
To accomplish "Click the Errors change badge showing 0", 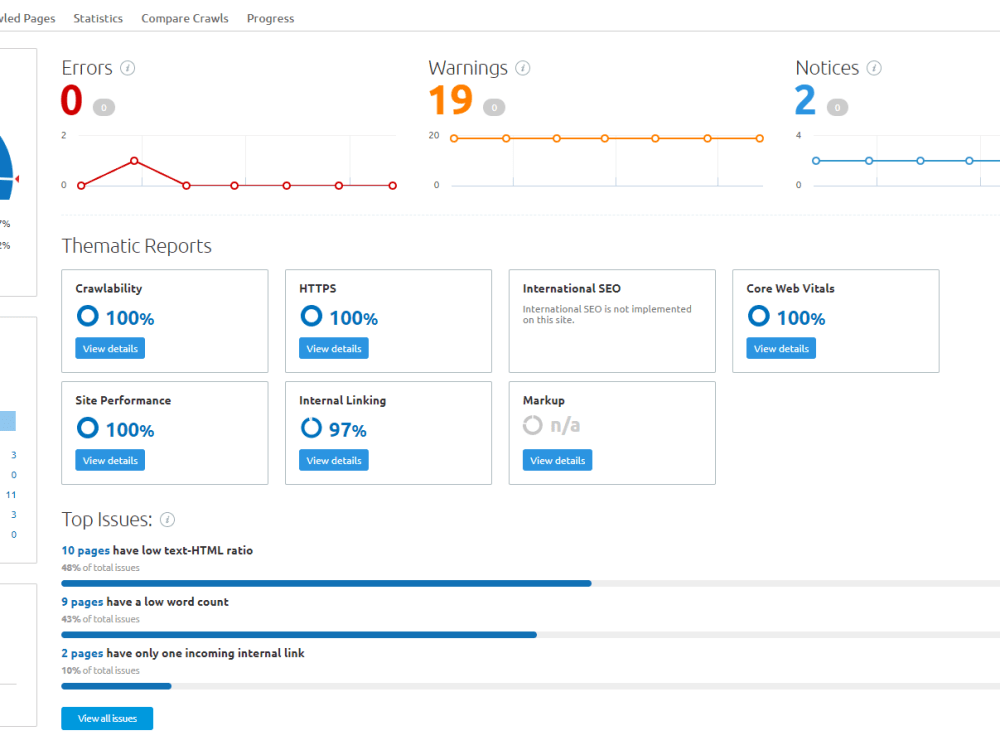I will 104,107.
